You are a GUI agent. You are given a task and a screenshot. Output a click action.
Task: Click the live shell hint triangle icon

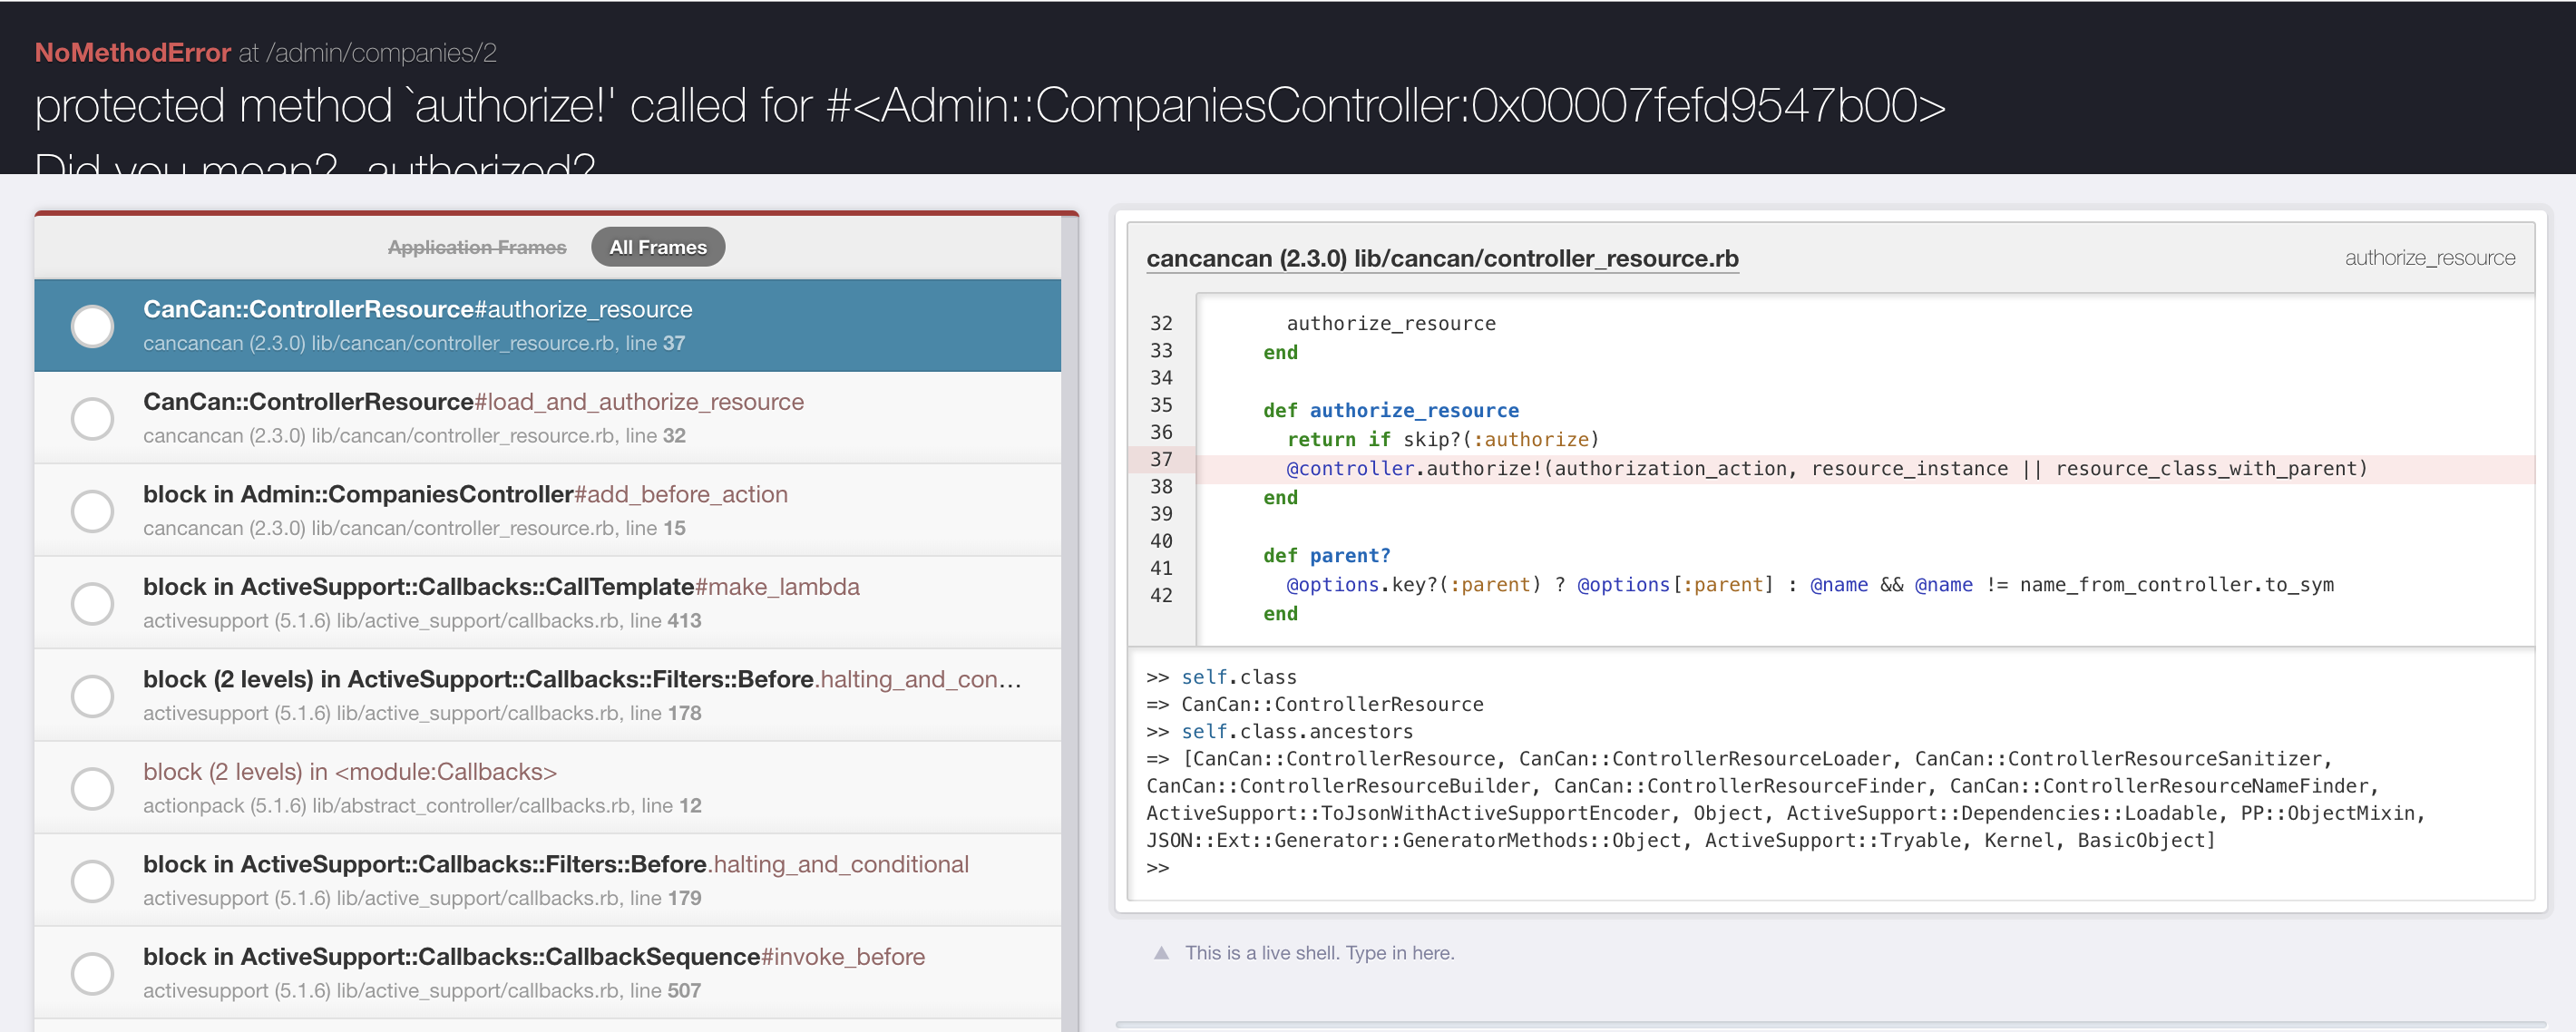point(1161,953)
